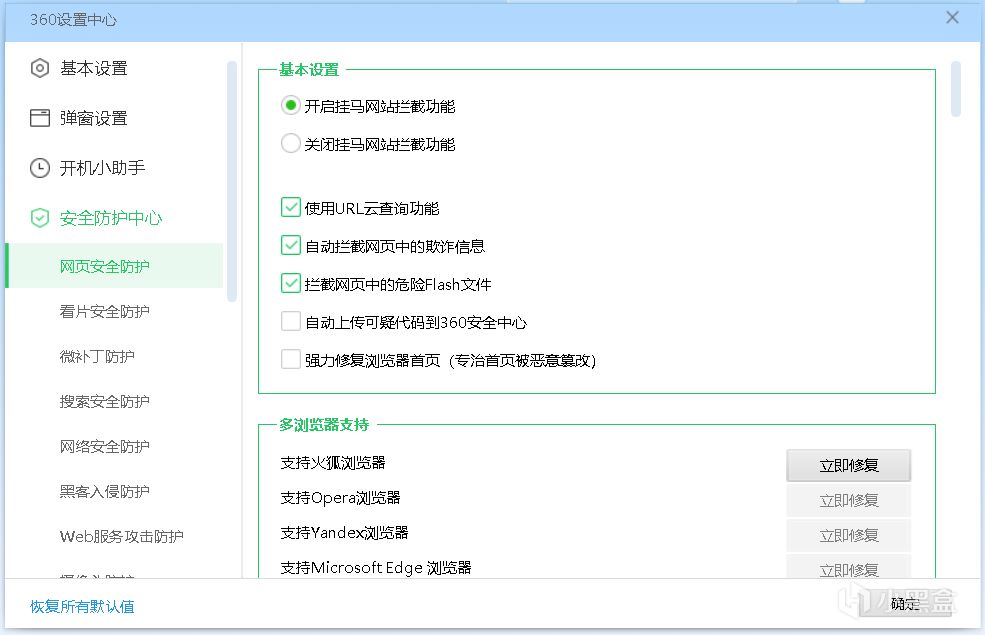The height and width of the screenshot is (635, 985).
Task: Select Web服务攻击防护 sub-item
Action: 121,536
